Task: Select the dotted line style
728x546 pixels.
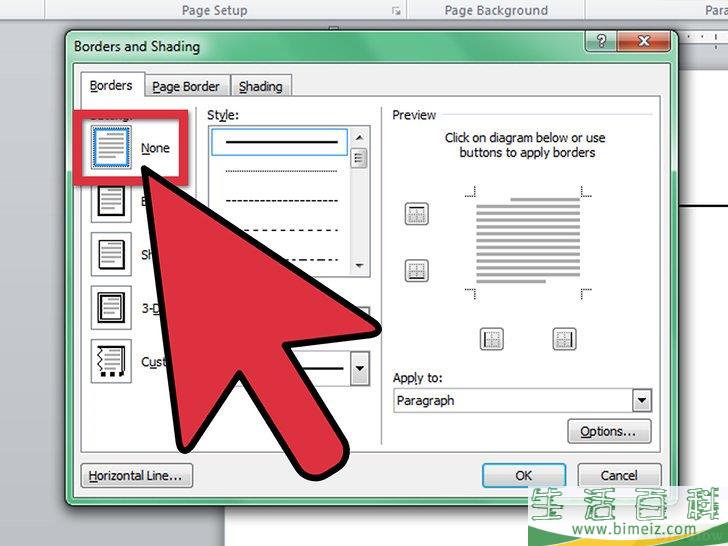Action: point(281,171)
